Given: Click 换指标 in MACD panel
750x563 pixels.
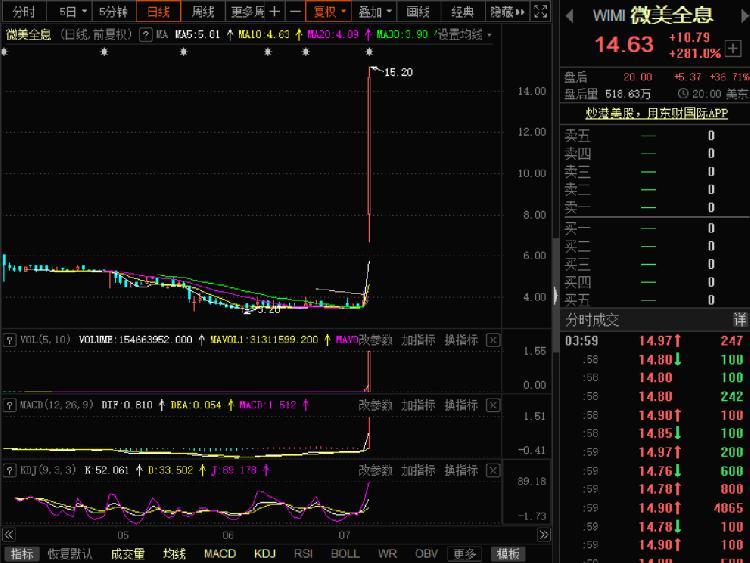Looking at the screenshot, I should coord(461,405).
